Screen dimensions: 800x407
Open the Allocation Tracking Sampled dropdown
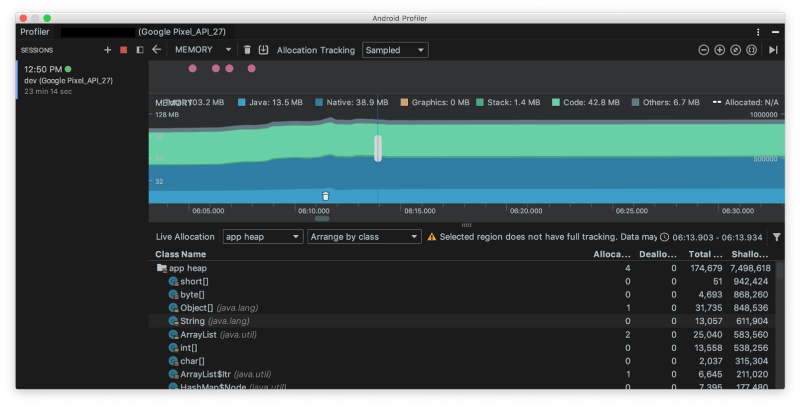pos(395,50)
